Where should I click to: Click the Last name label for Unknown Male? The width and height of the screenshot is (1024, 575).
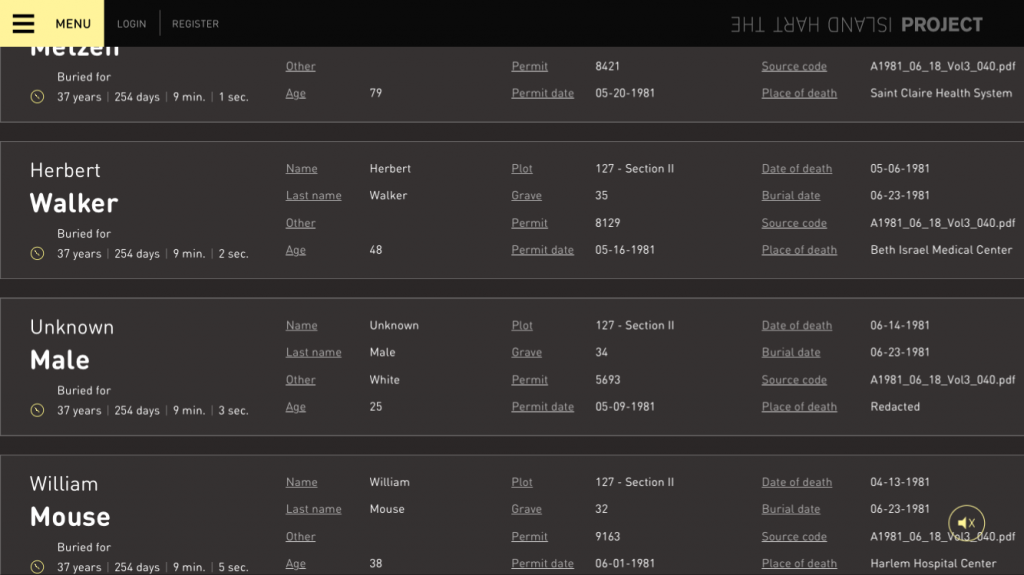click(x=313, y=353)
